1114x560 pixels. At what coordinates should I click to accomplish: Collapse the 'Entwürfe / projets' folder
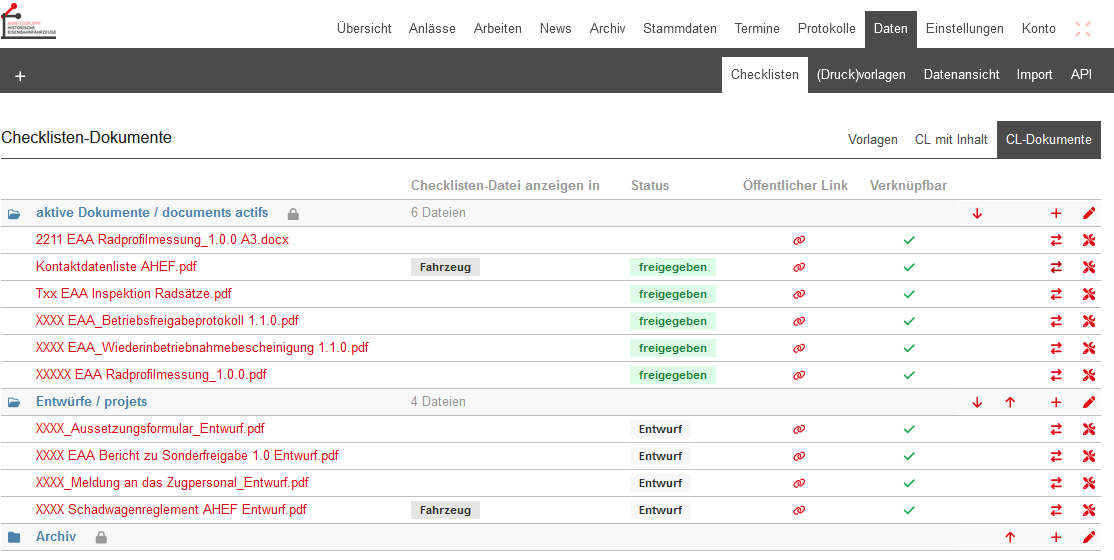point(15,402)
